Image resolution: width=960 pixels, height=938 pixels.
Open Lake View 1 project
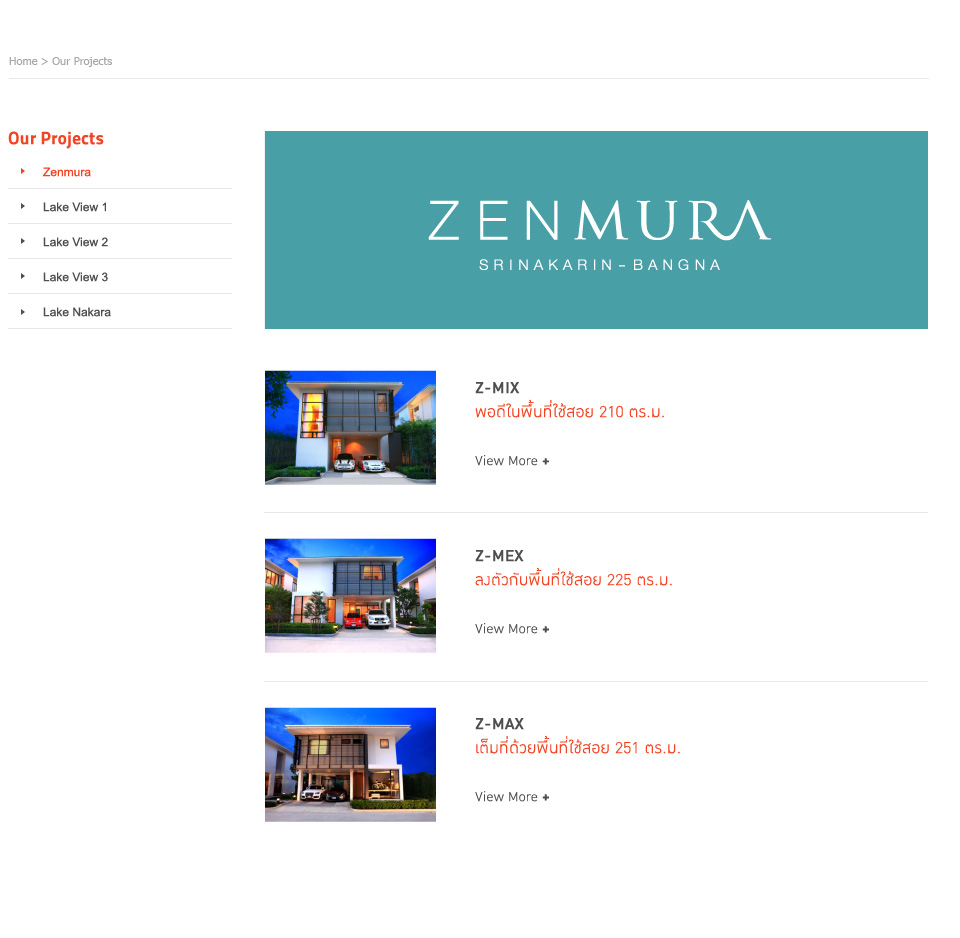point(75,207)
